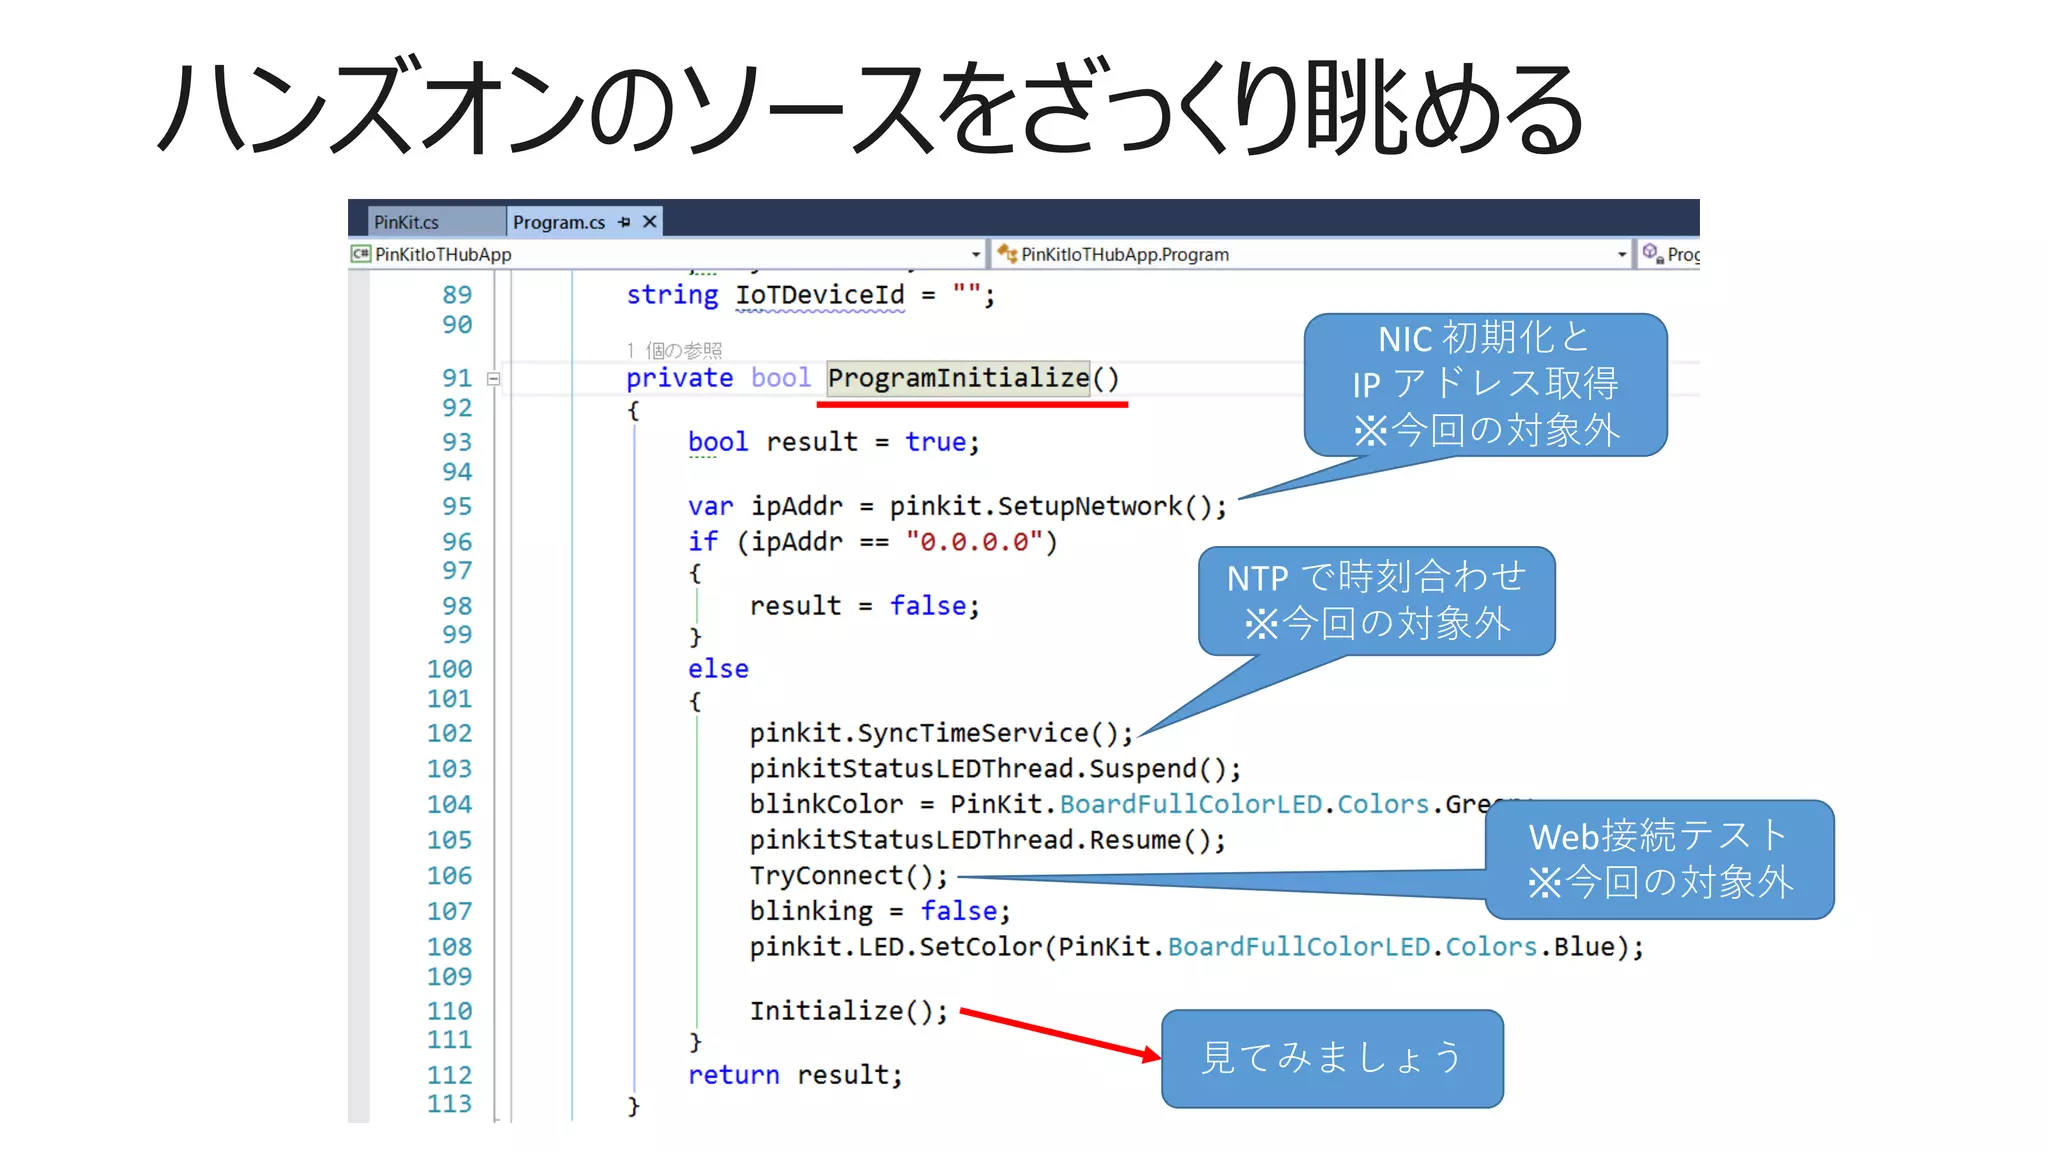Click pinkit.SetupNetwork() call on line 95
The height and width of the screenshot is (1152, 2048).
tap(1058, 507)
